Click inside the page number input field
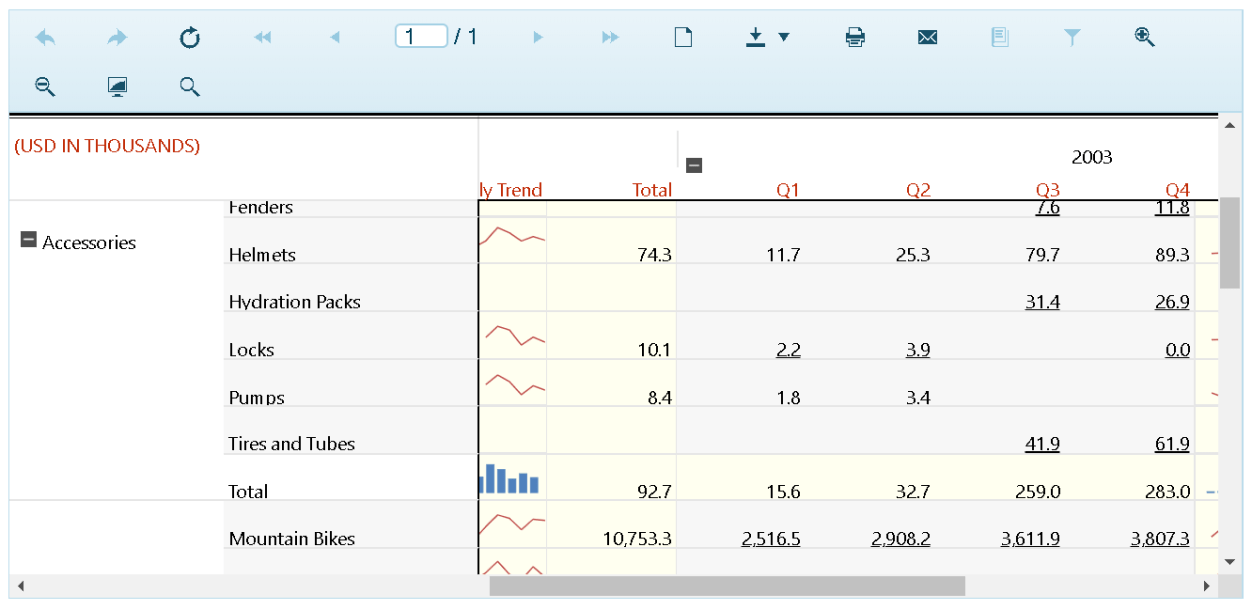This screenshot has height=610, width=1252. point(421,34)
